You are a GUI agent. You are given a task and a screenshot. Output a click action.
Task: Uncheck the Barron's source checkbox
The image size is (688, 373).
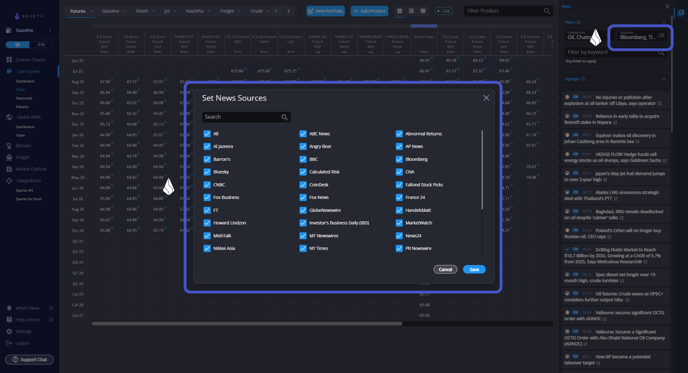[x=207, y=159]
